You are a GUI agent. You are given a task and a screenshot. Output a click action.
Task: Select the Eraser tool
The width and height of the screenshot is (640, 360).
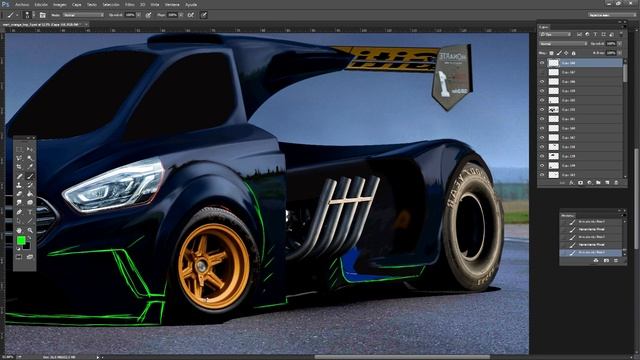click(19, 193)
